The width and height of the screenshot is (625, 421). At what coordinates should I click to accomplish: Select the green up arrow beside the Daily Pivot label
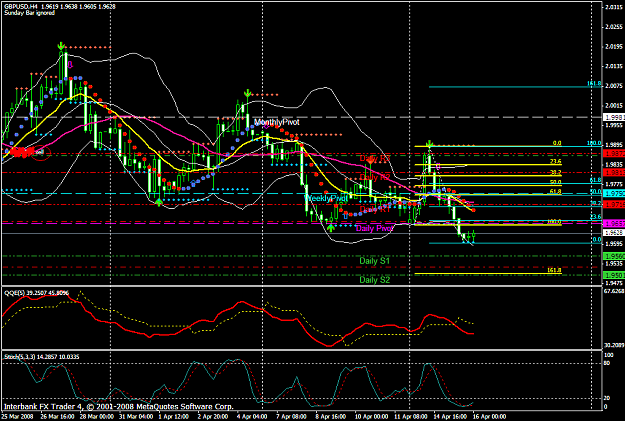click(x=331, y=228)
